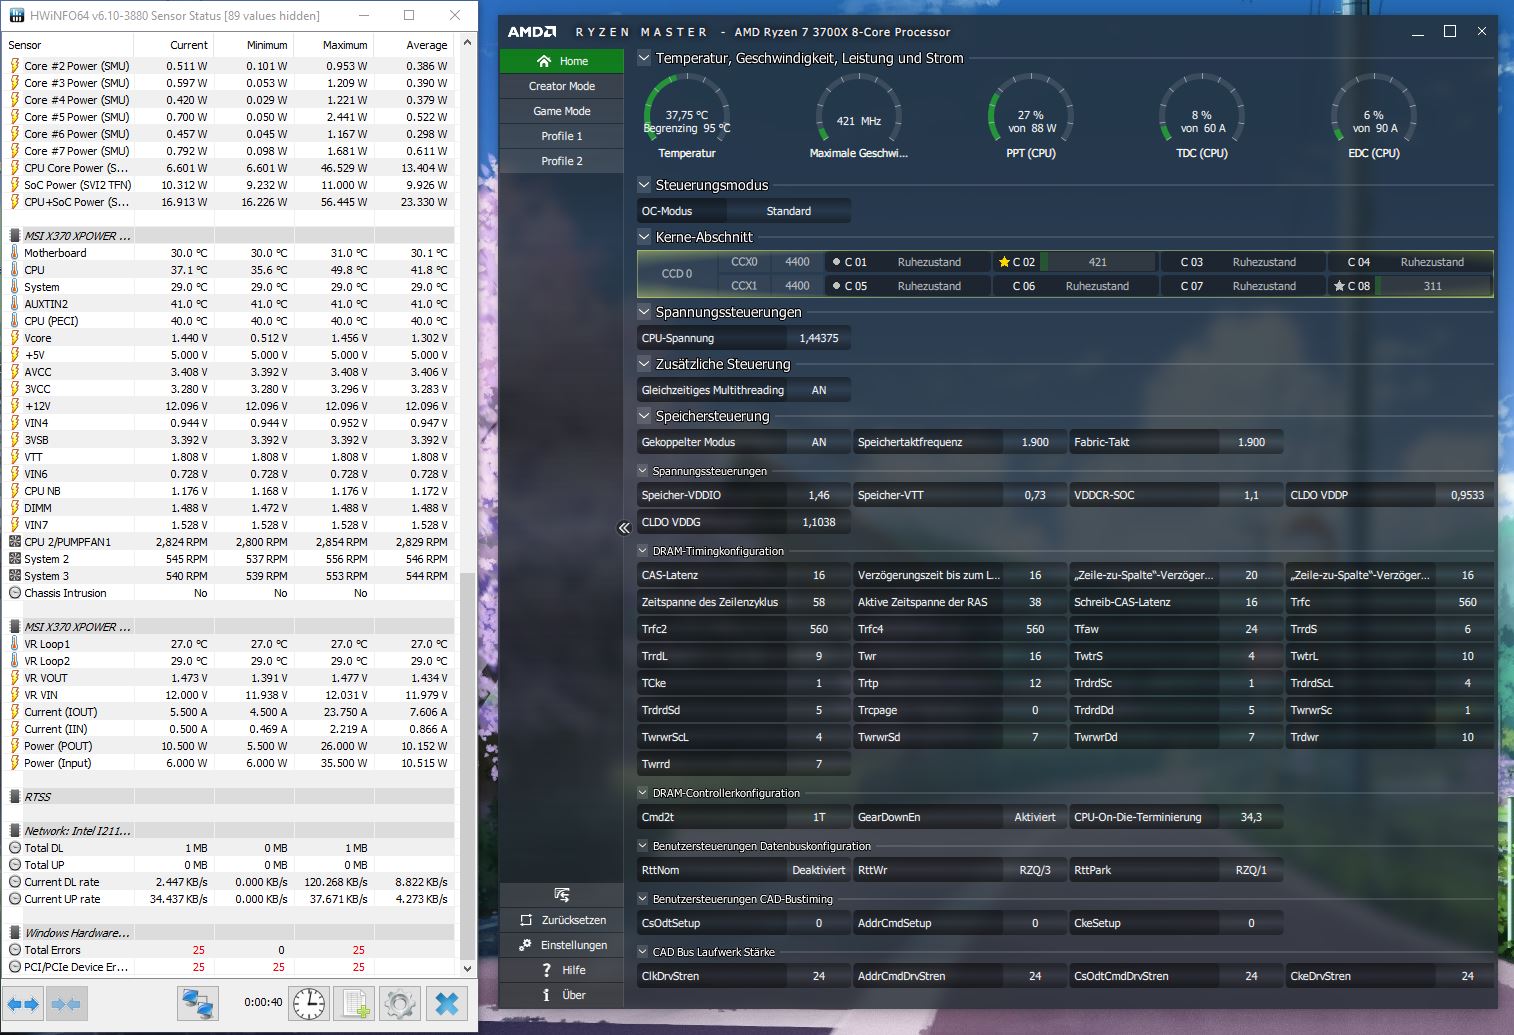Toggle RttNom Deaktiviert value
This screenshot has width=1514, height=1035.
tap(819, 870)
